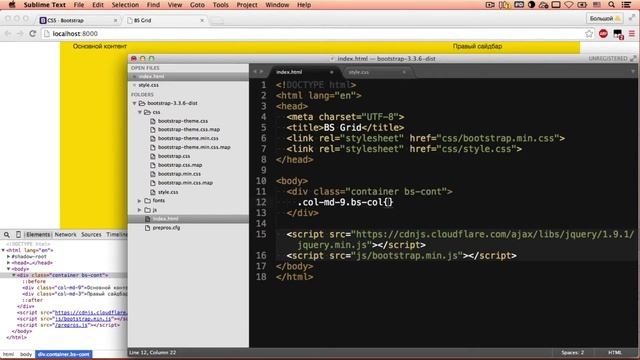Close the BS Grid browser tab
Viewport: 640px width, 360px height.
click(x=202, y=20)
